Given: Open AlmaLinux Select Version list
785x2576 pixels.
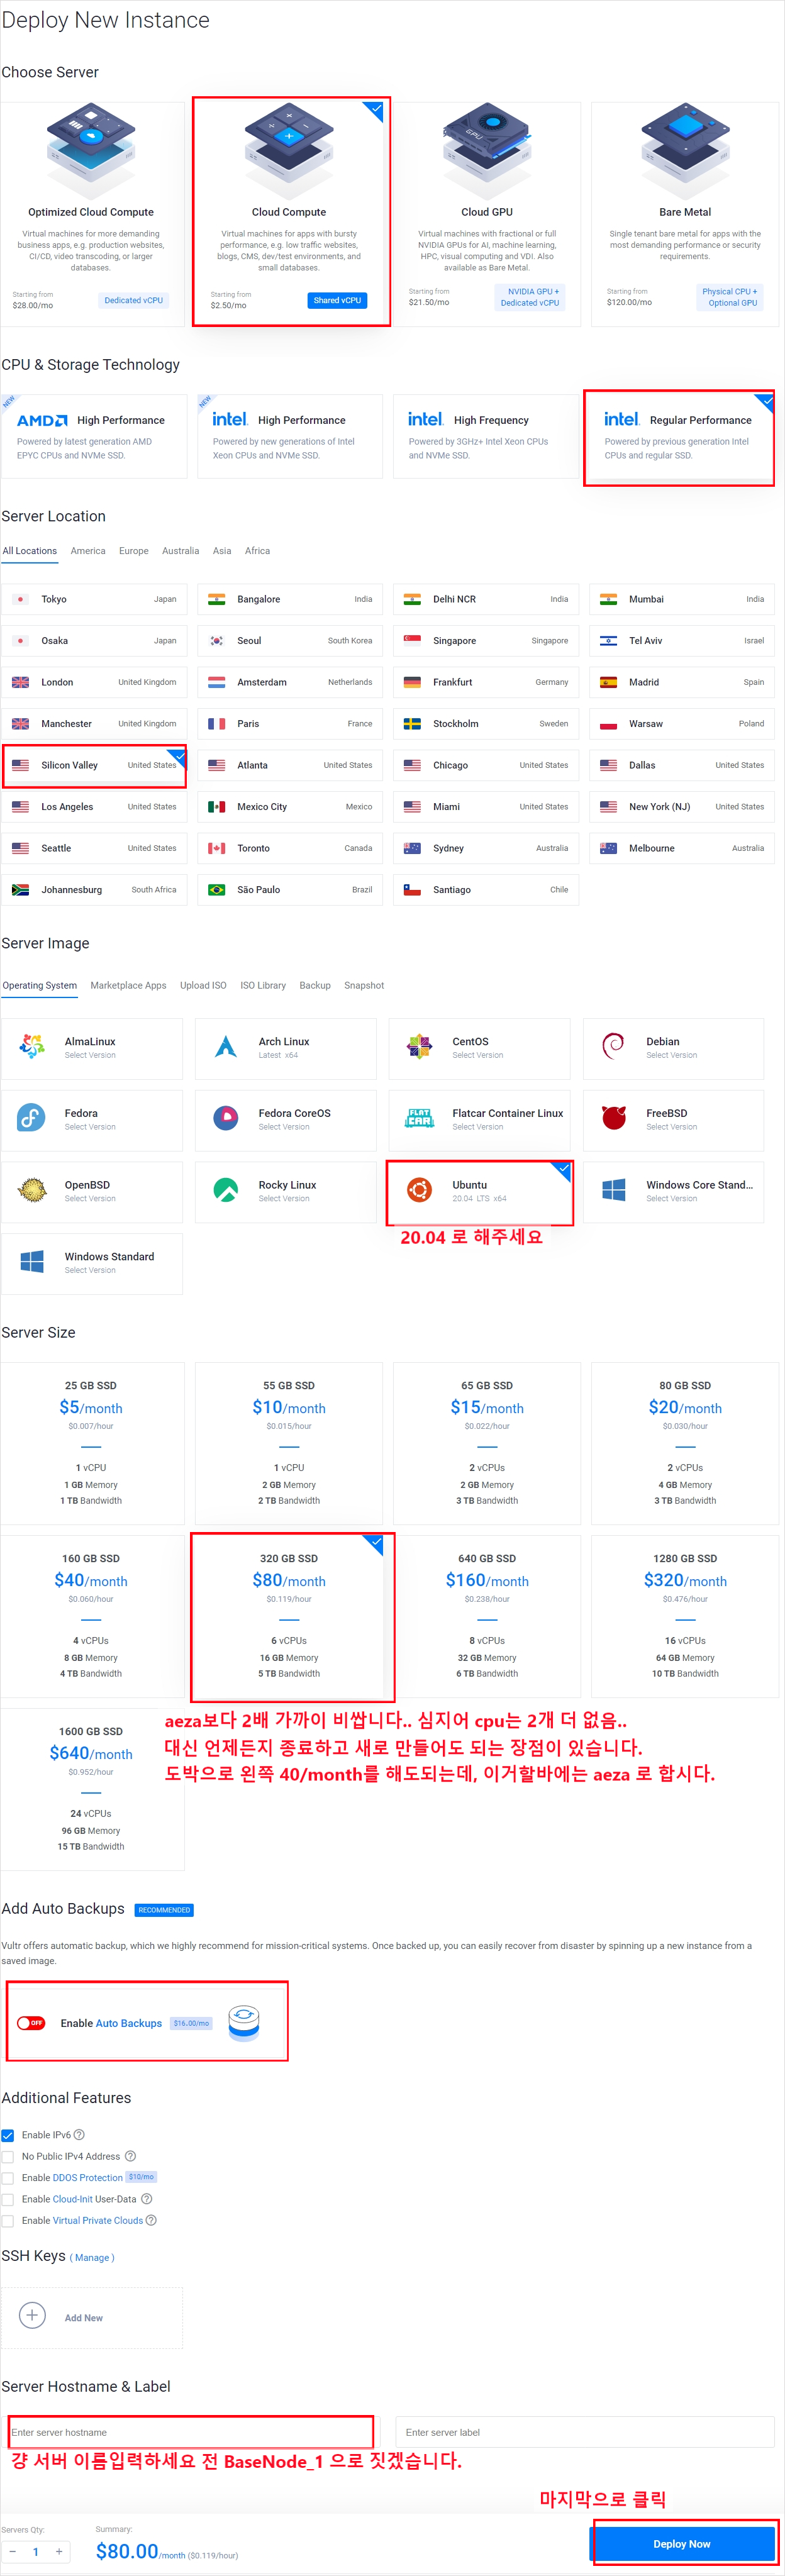Looking at the screenshot, I should pos(90,1055).
